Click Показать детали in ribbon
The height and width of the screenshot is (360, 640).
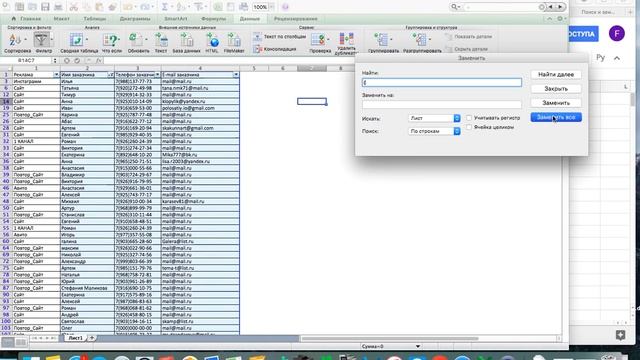click(468, 37)
